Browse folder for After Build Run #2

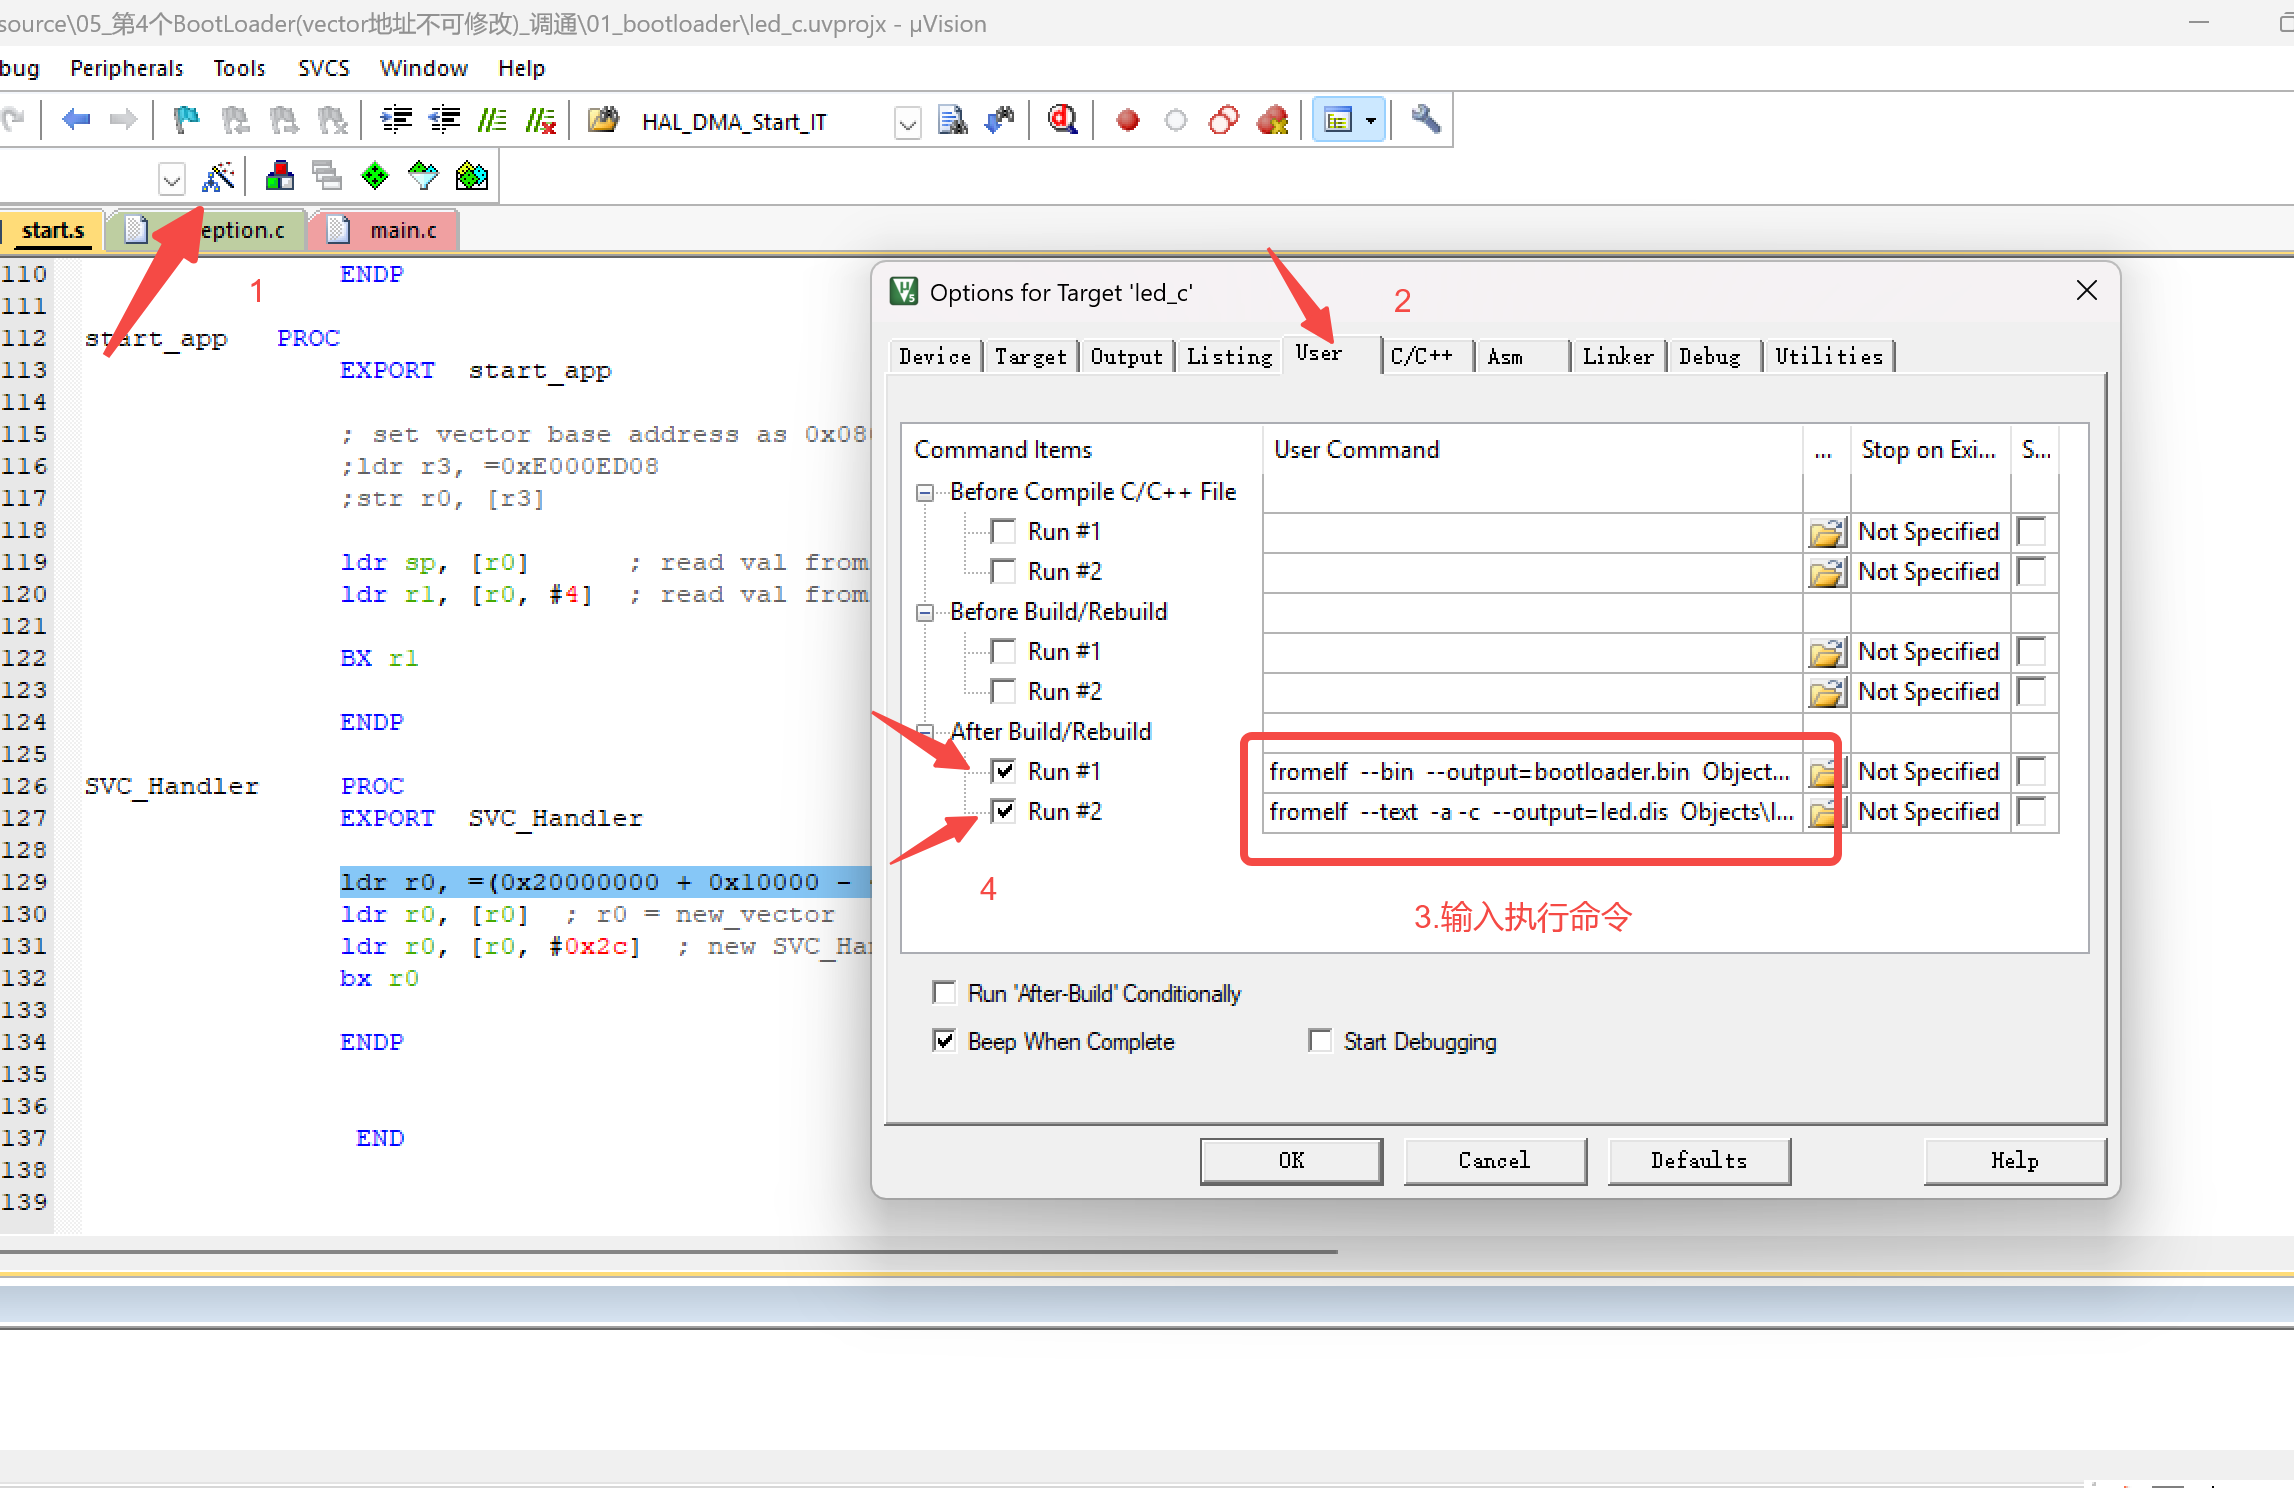click(1826, 812)
